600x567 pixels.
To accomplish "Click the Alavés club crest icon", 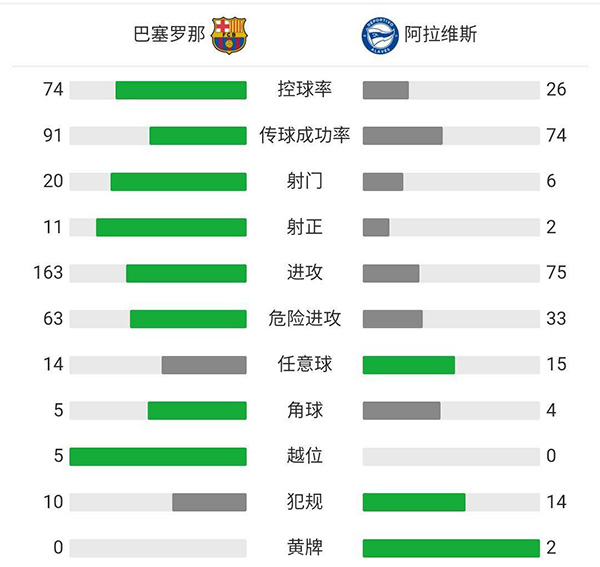I will 379,35.
